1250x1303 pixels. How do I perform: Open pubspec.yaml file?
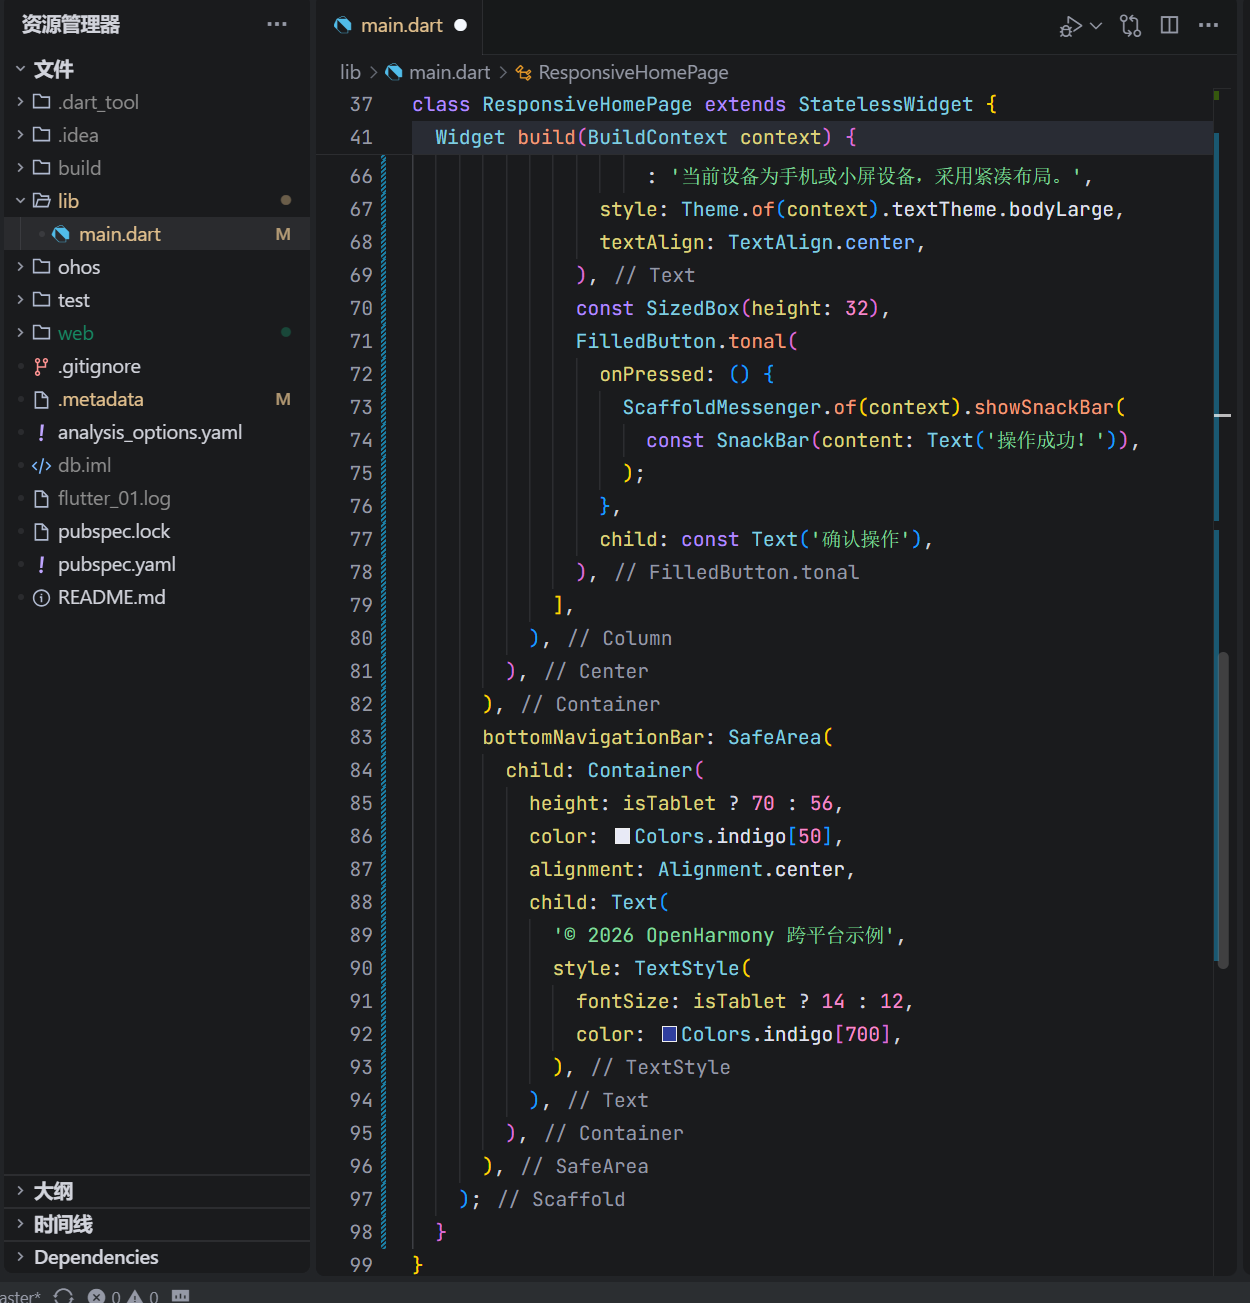157,564
